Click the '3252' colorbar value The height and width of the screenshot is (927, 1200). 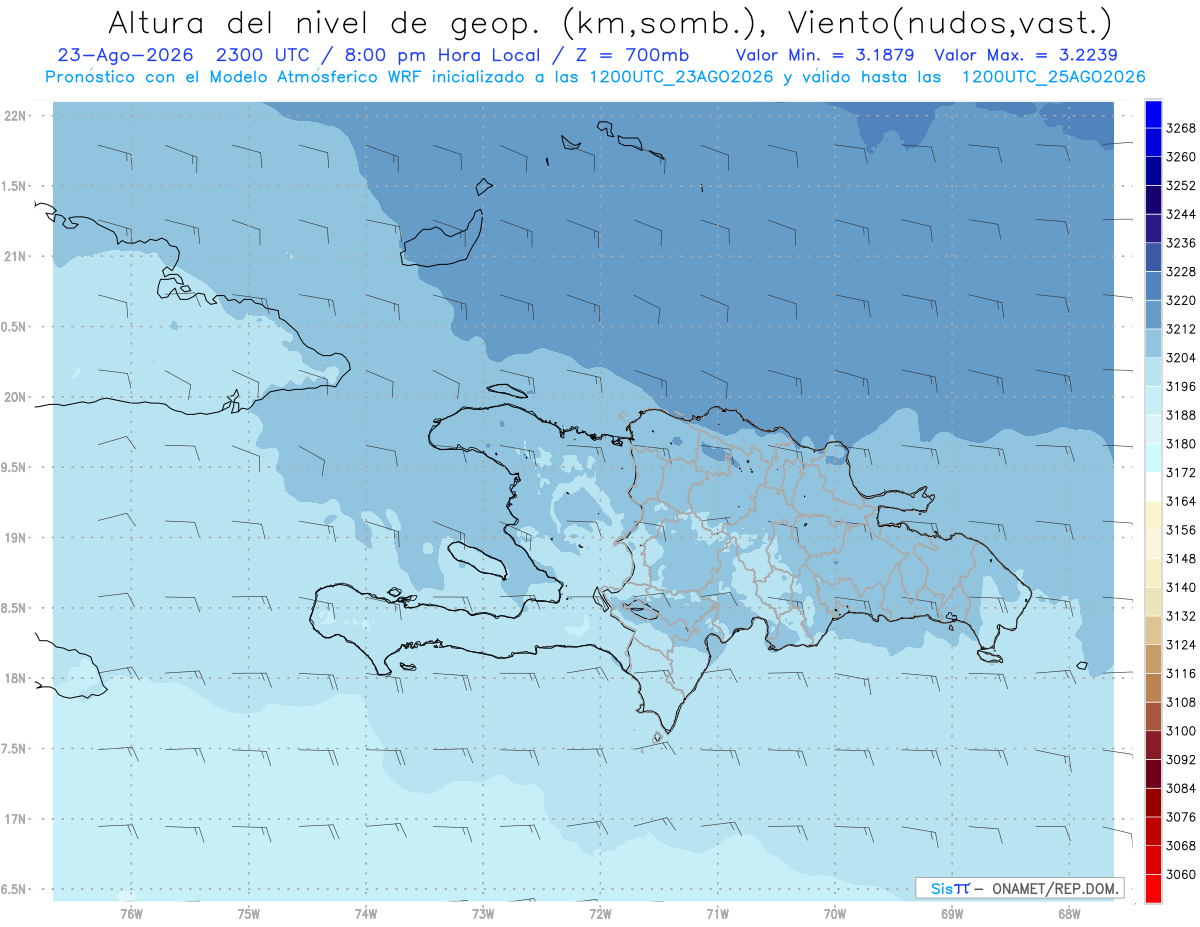tap(1181, 186)
